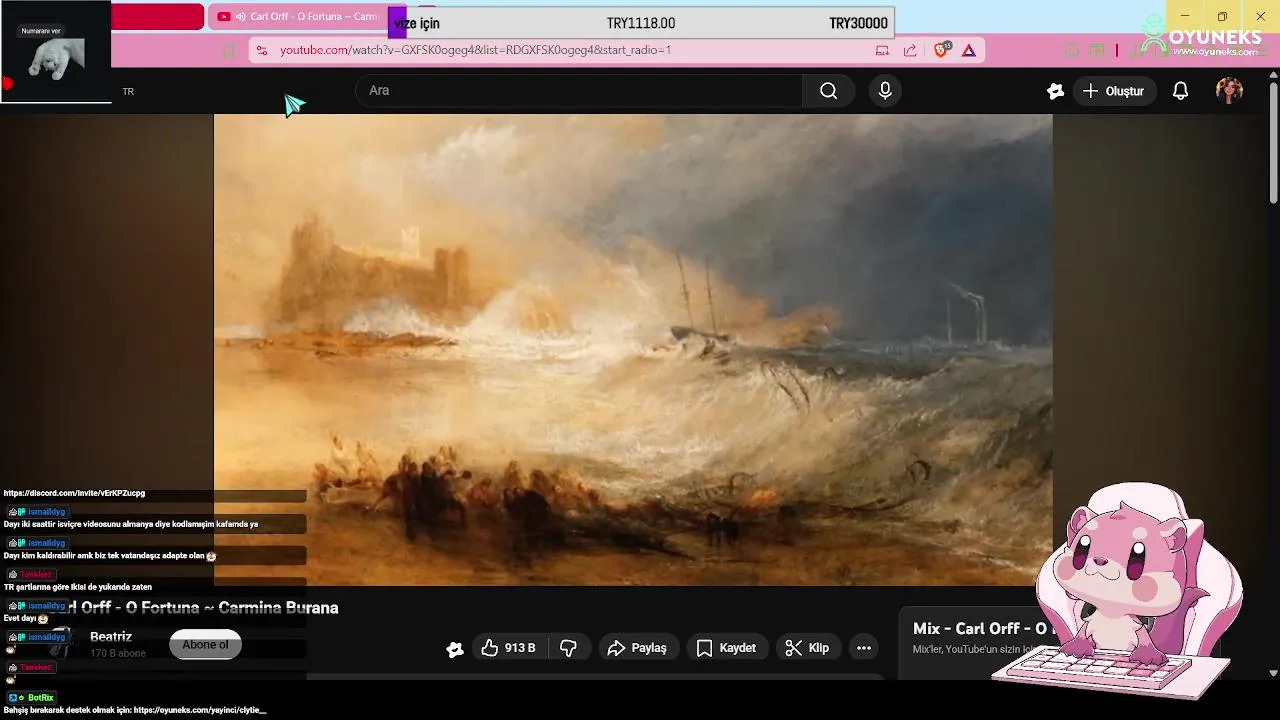The height and width of the screenshot is (720, 1280).
Task: Click the bookmark icon left of address bar
Action: tap(229, 50)
